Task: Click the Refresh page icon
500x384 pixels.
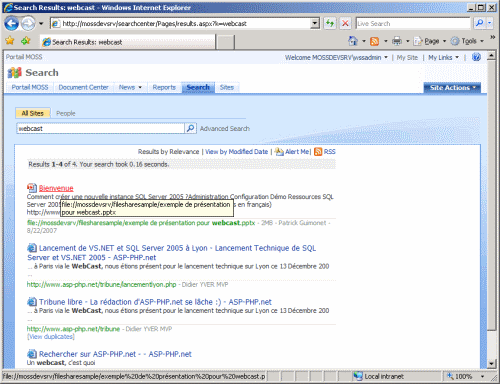Action: (330, 23)
